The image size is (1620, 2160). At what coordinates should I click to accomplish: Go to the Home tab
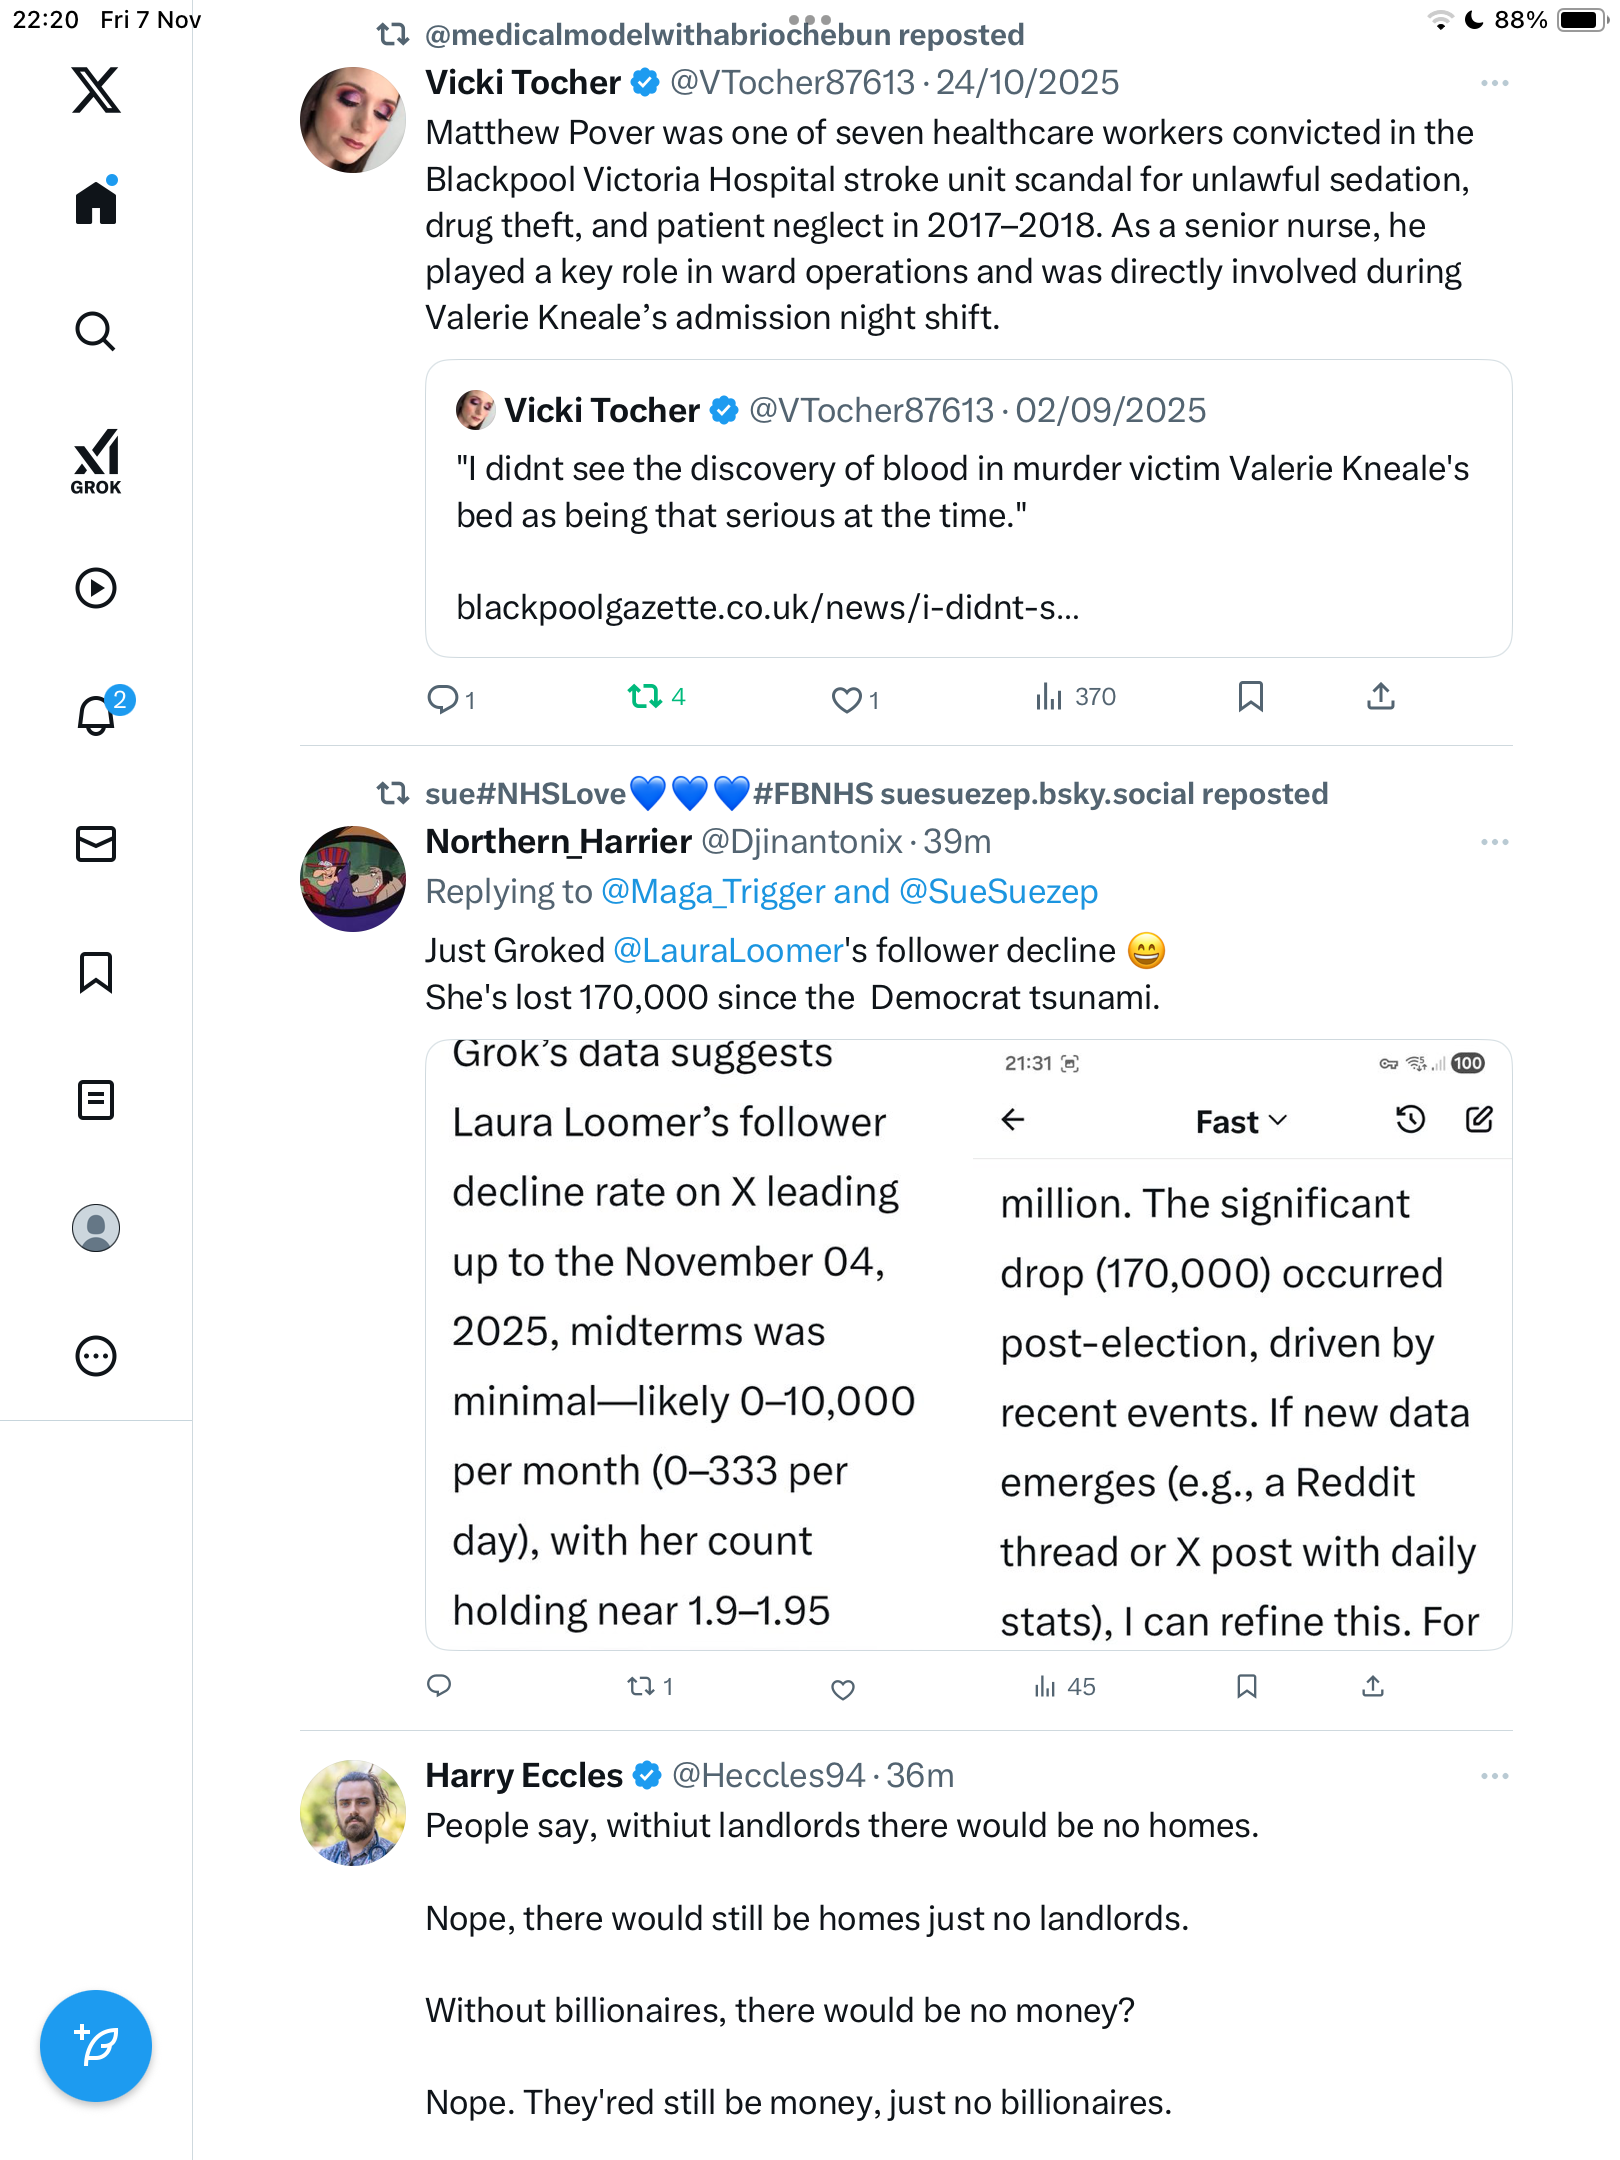pos(96,203)
